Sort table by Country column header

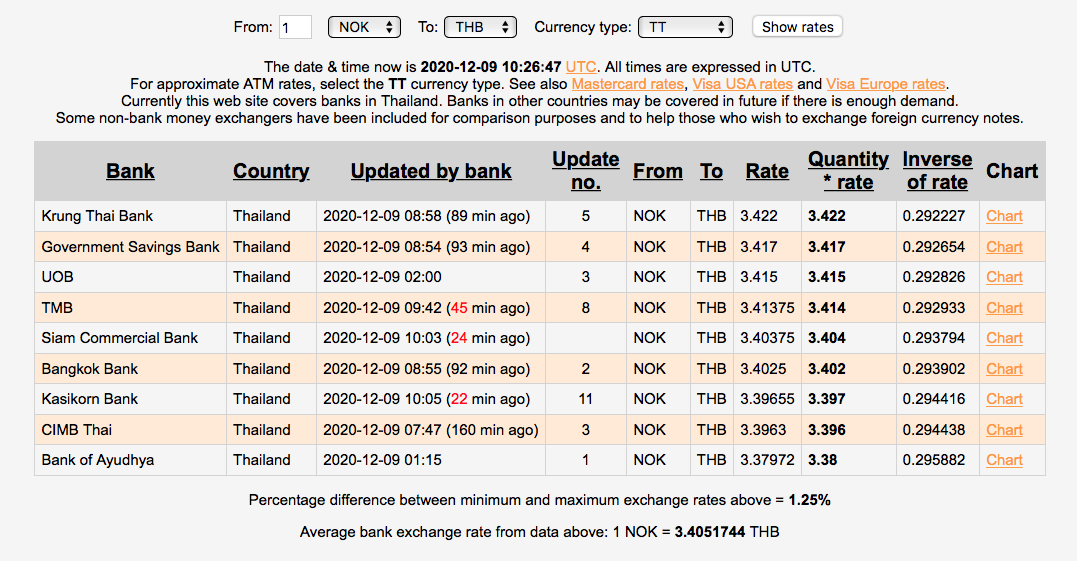pyautogui.click(x=271, y=171)
